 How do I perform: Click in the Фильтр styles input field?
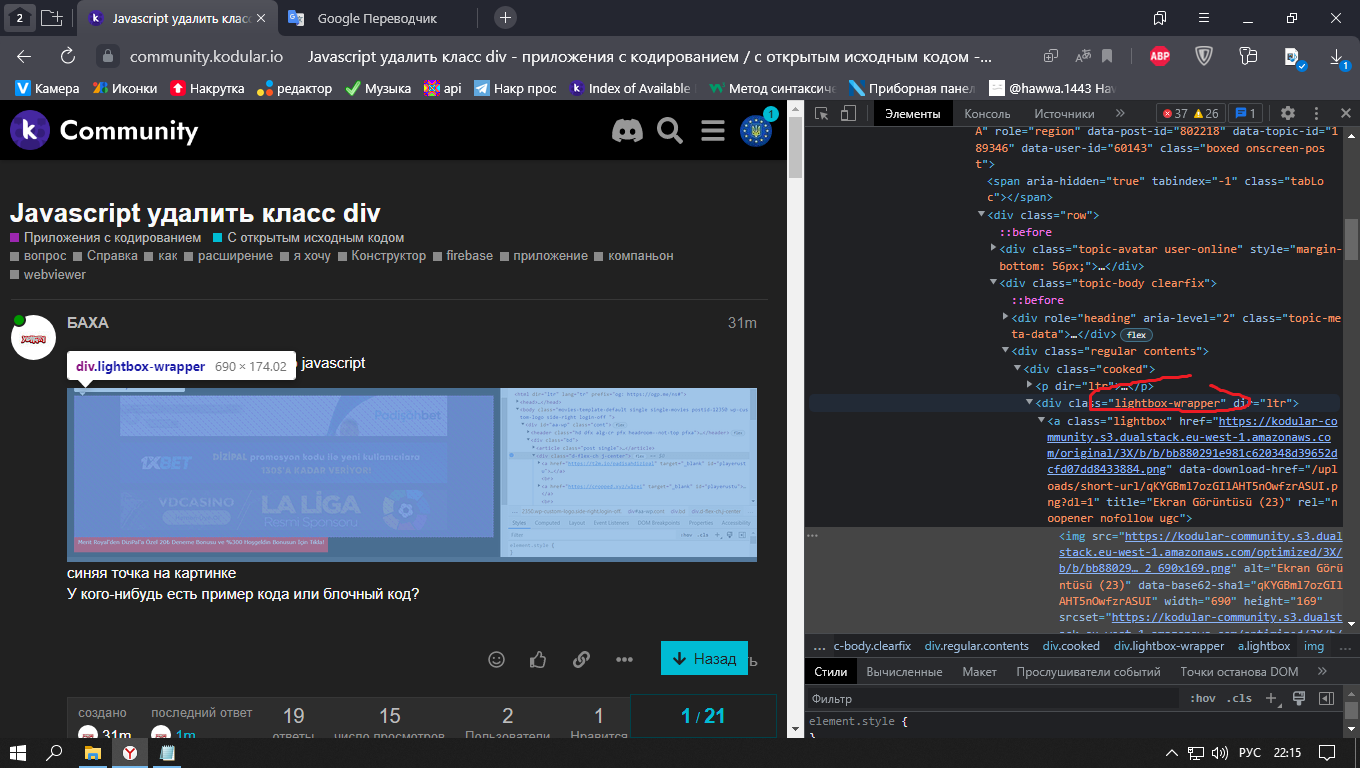coord(990,698)
